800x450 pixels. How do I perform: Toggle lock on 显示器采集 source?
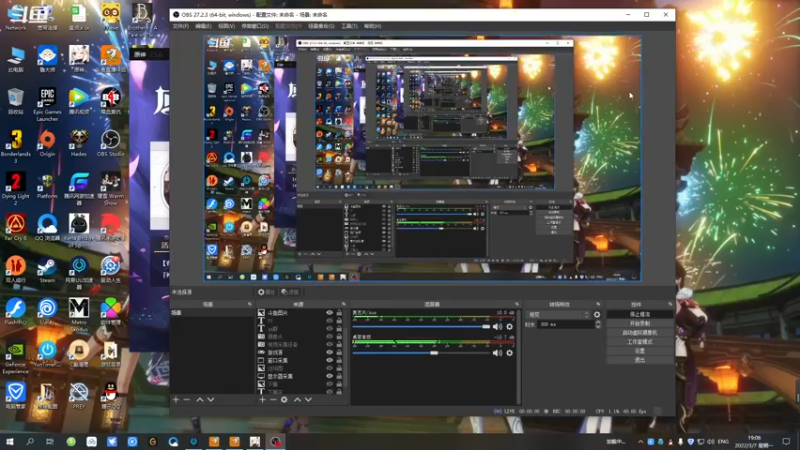(339, 376)
